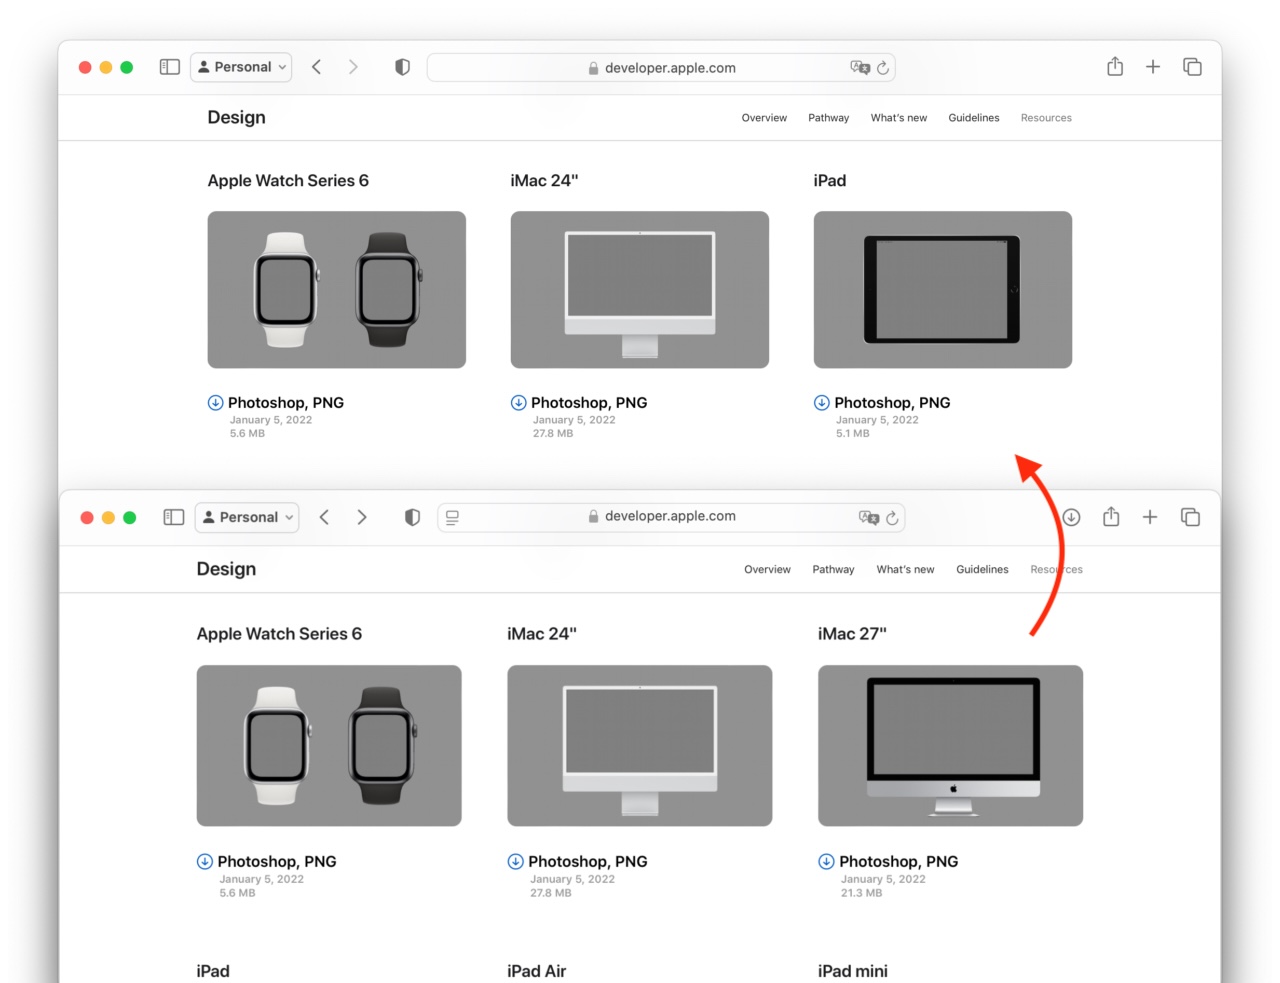Click iPad Air heading in bottom window
This screenshot has height=983, width=1280.
(x=537, y=971)
